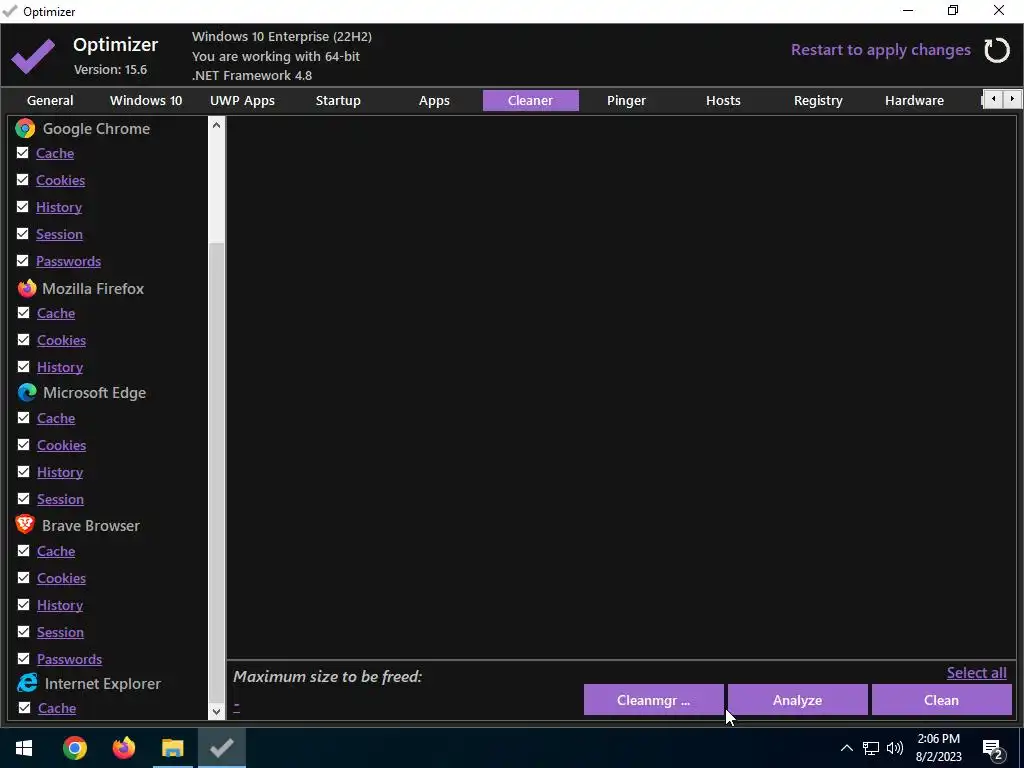Screen dimensions: 1024x768
Task: Click the list scrollbar down arrow
Action: [216, 712]
